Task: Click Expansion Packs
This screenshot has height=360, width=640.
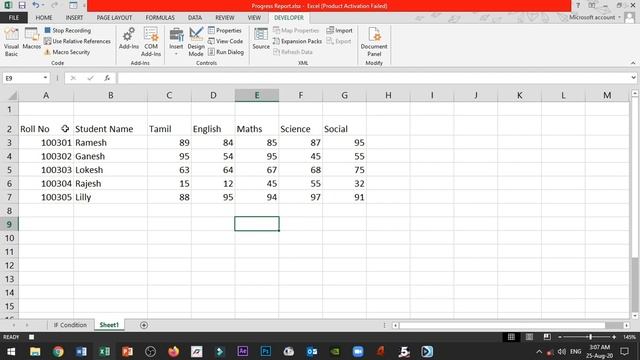Action: point(297,41)
